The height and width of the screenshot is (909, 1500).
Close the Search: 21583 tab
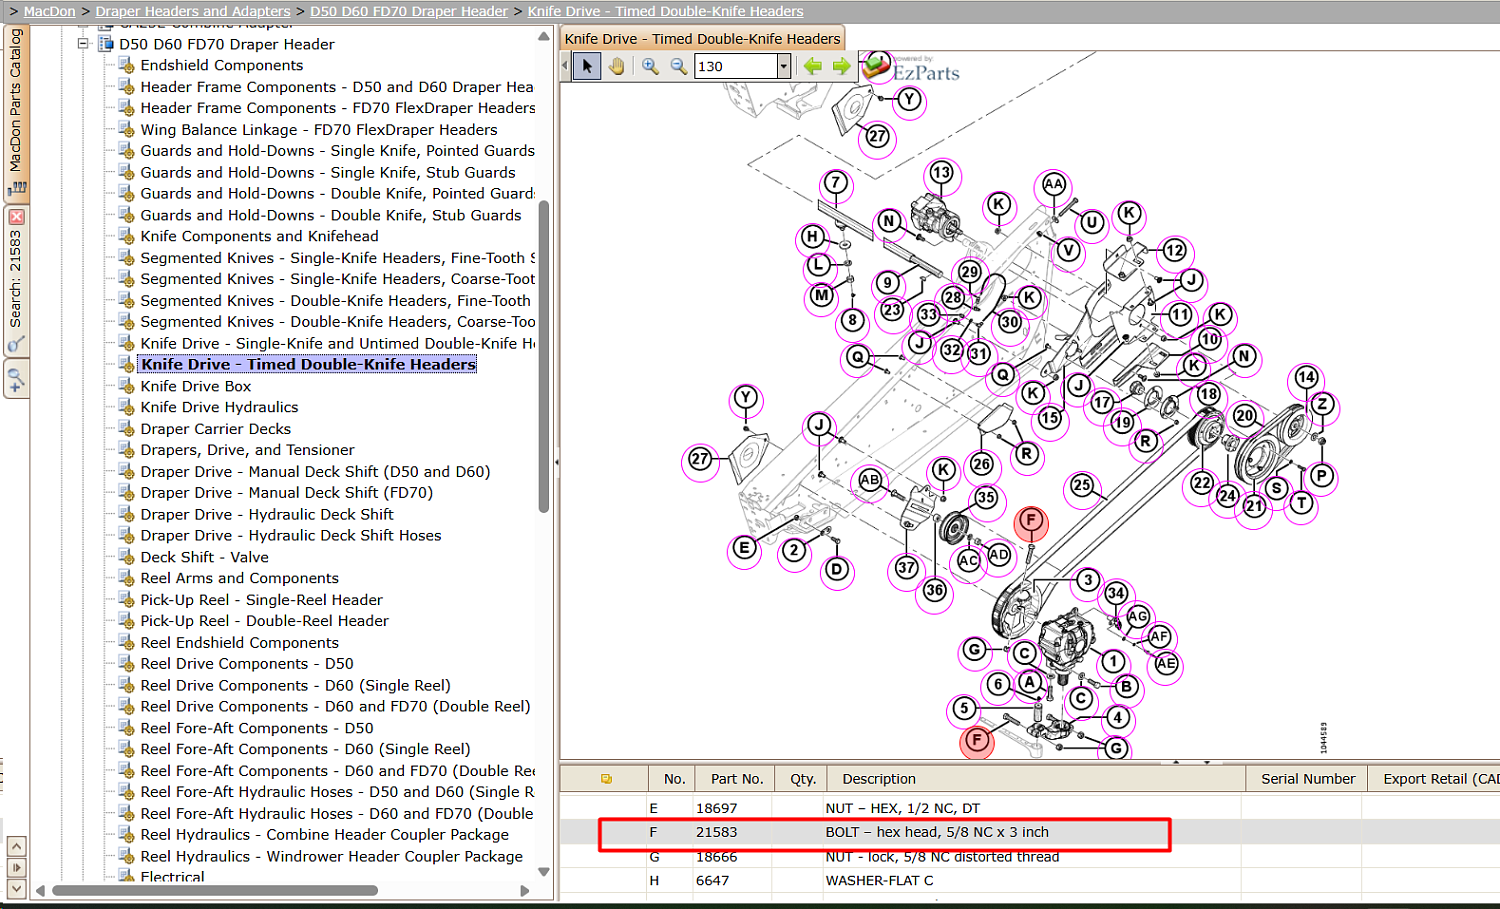tap(16, 217)
